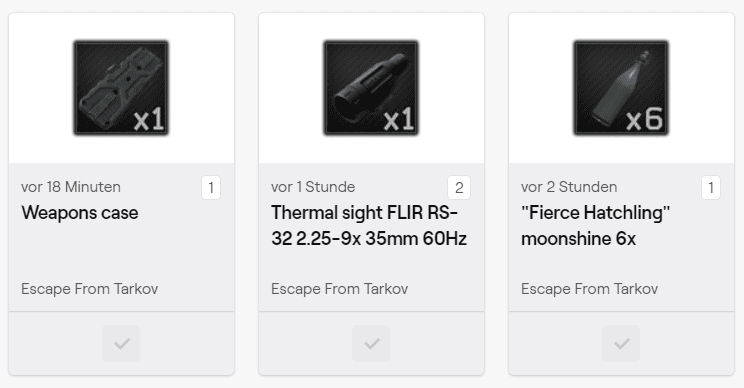
Task: Click the Fierce Hatchling moonshine bottle icon
Action: tap(621, 88)
